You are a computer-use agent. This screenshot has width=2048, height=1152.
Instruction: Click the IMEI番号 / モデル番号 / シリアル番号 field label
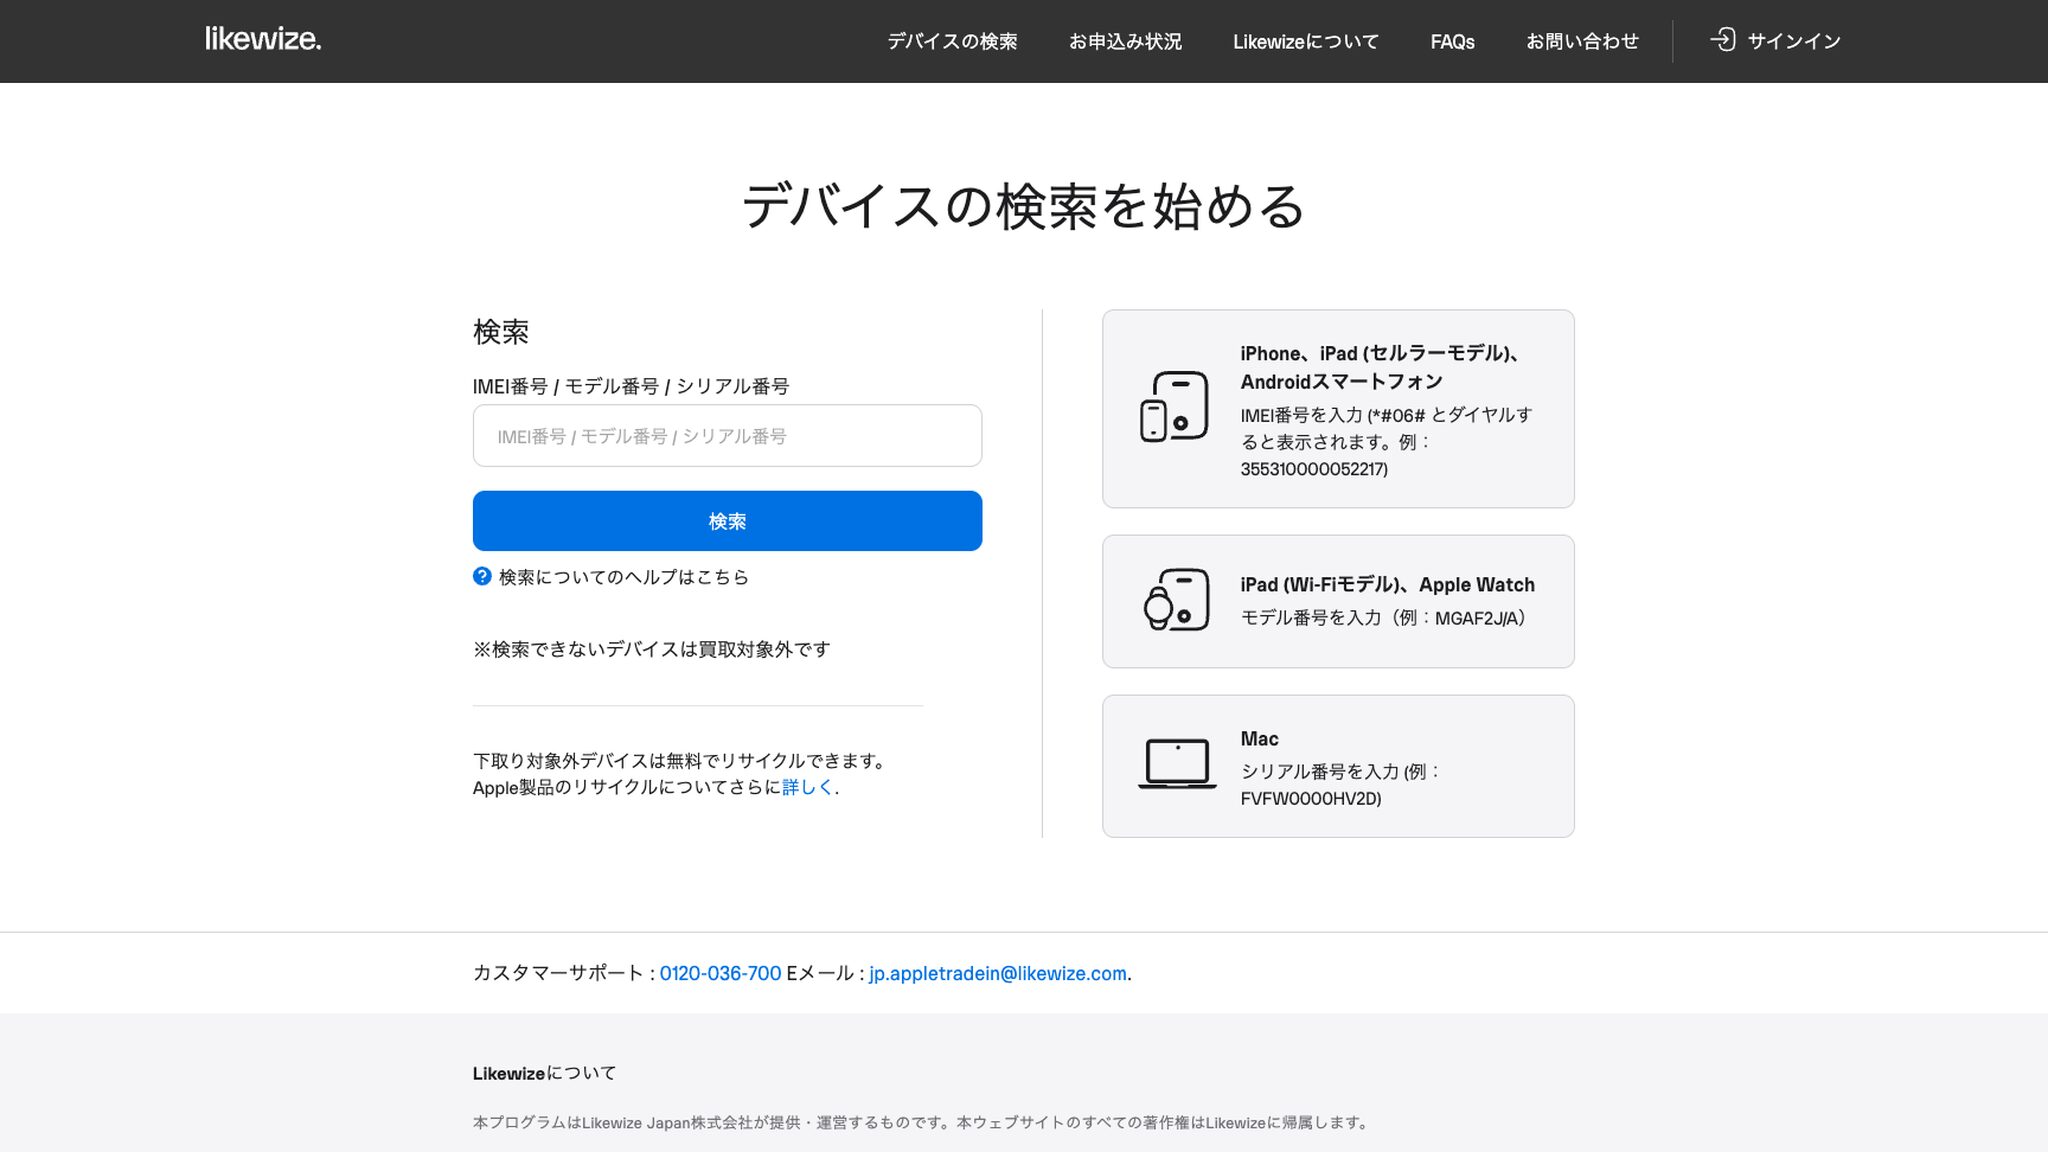(x=631, y=386)
